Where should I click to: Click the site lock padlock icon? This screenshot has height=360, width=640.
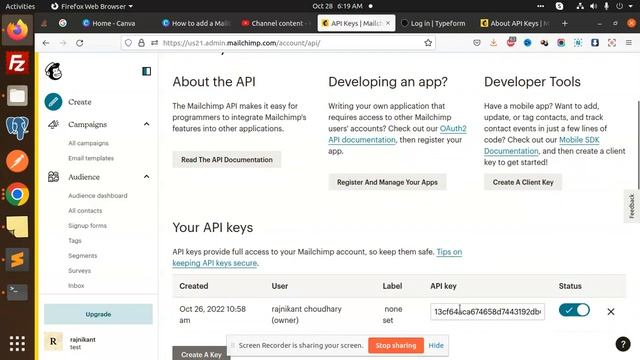[x=141, y=43]
